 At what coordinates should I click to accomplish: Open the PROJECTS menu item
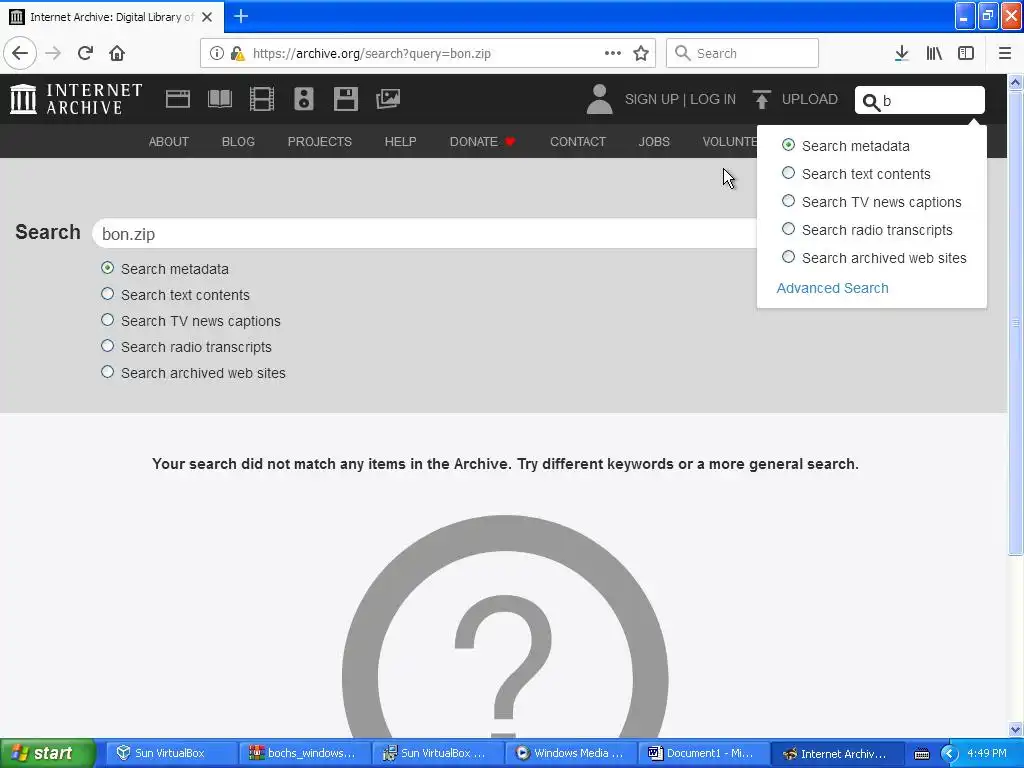click(319, 142)
